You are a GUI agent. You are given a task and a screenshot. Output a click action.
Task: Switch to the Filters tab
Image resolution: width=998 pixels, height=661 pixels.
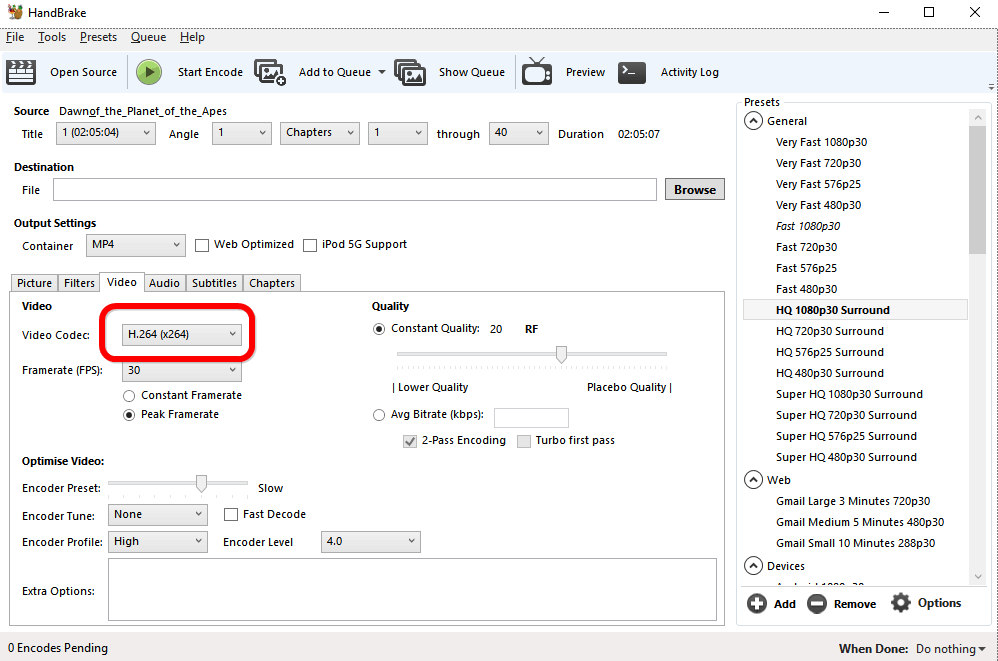coord(79,283)
